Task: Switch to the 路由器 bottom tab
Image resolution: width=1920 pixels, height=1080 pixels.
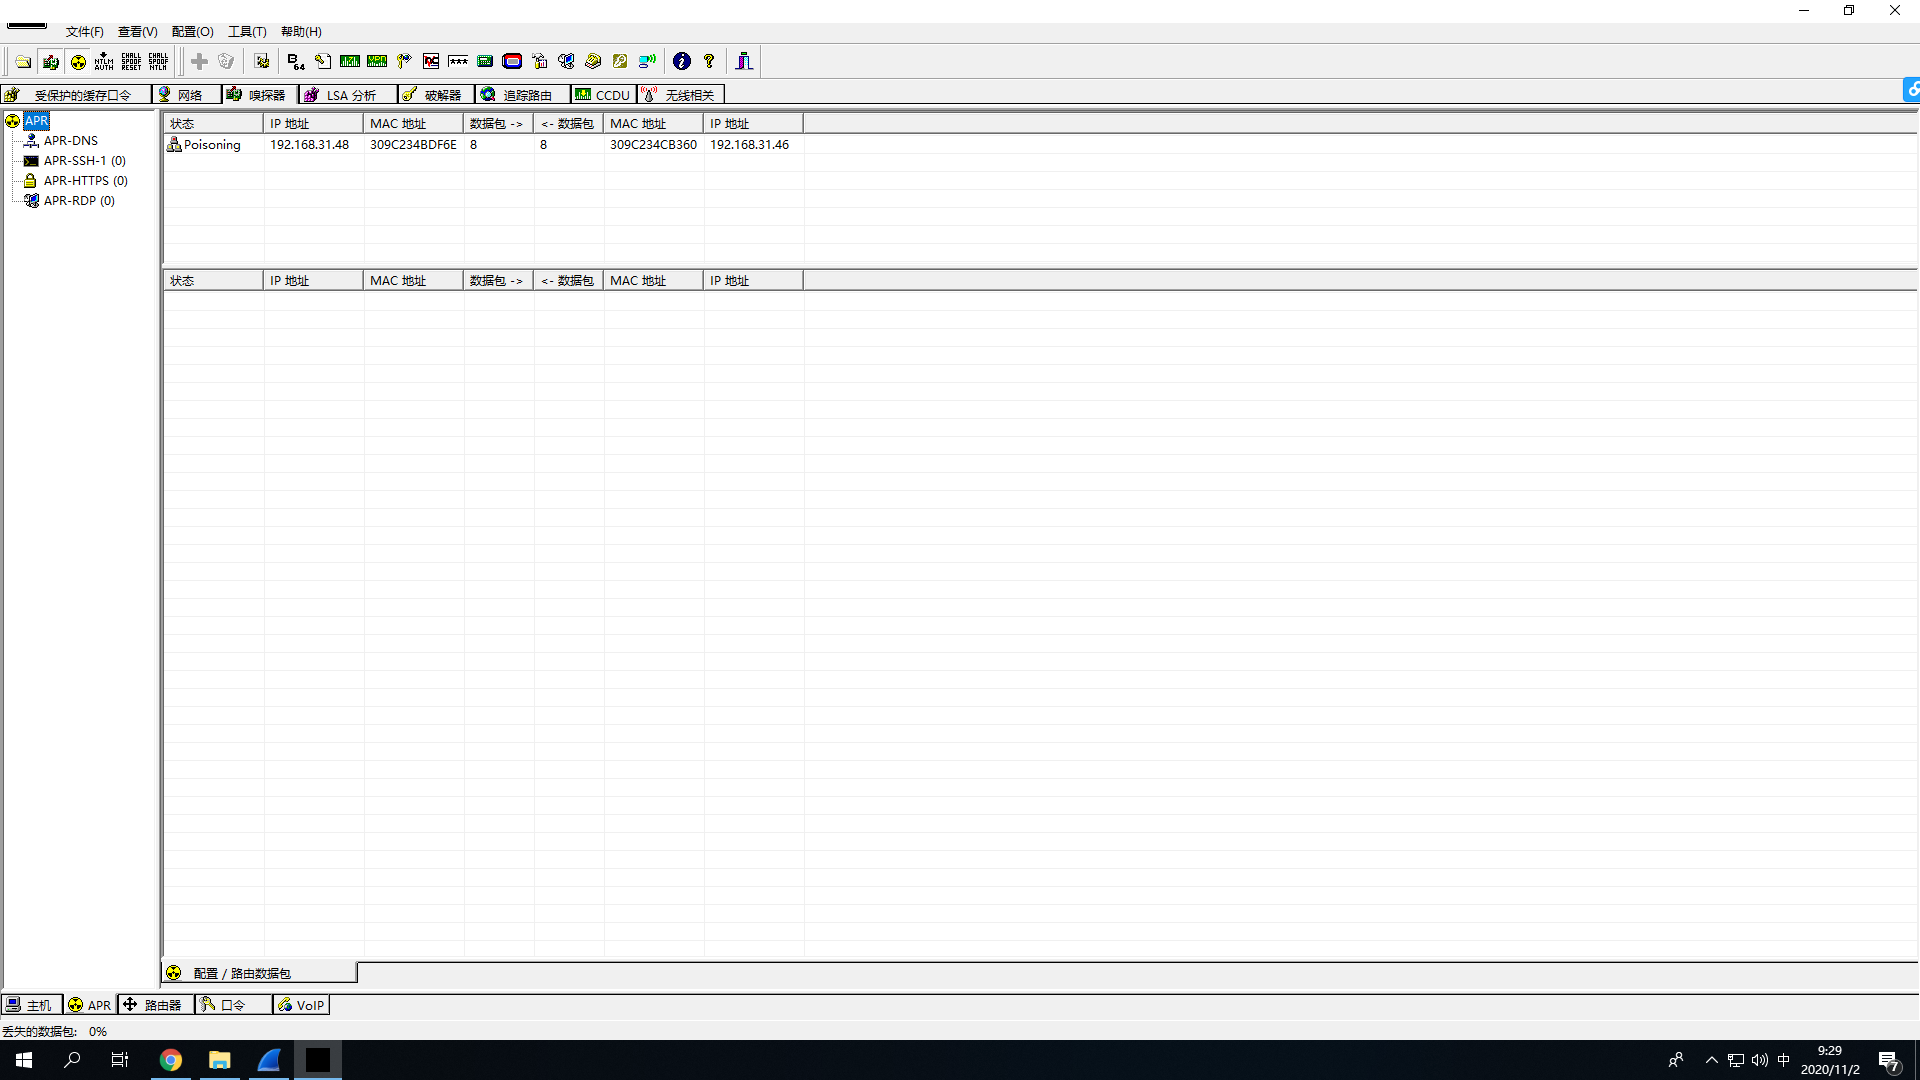Action: click(155, 1005)
